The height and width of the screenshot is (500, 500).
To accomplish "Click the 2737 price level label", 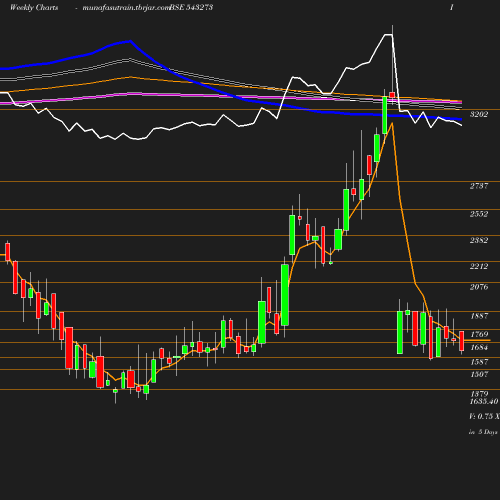I will coord(479,186).
